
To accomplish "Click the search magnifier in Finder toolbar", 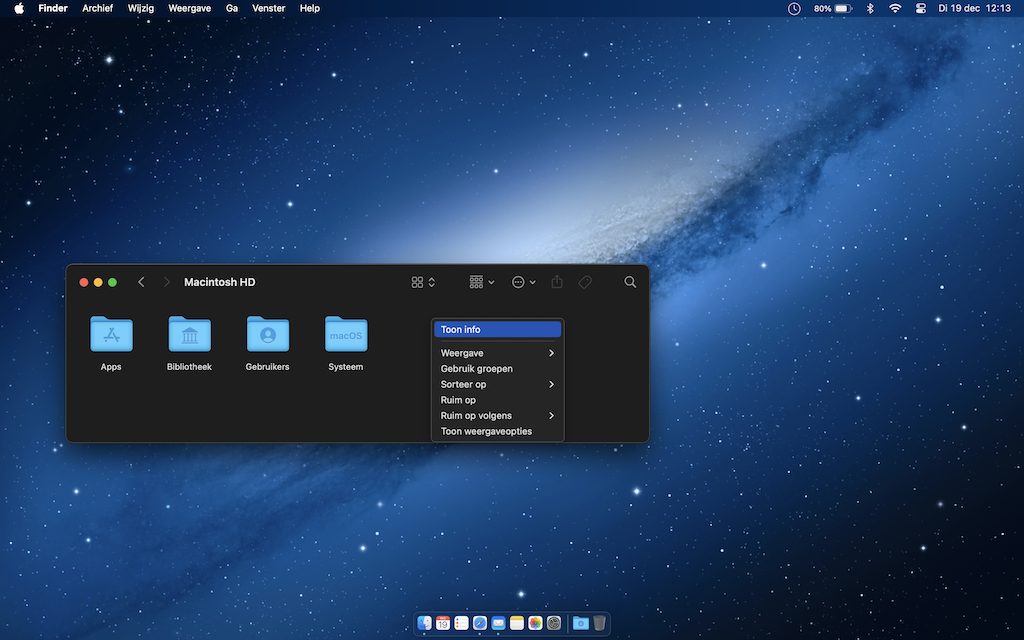I will [x=630, y=282].
